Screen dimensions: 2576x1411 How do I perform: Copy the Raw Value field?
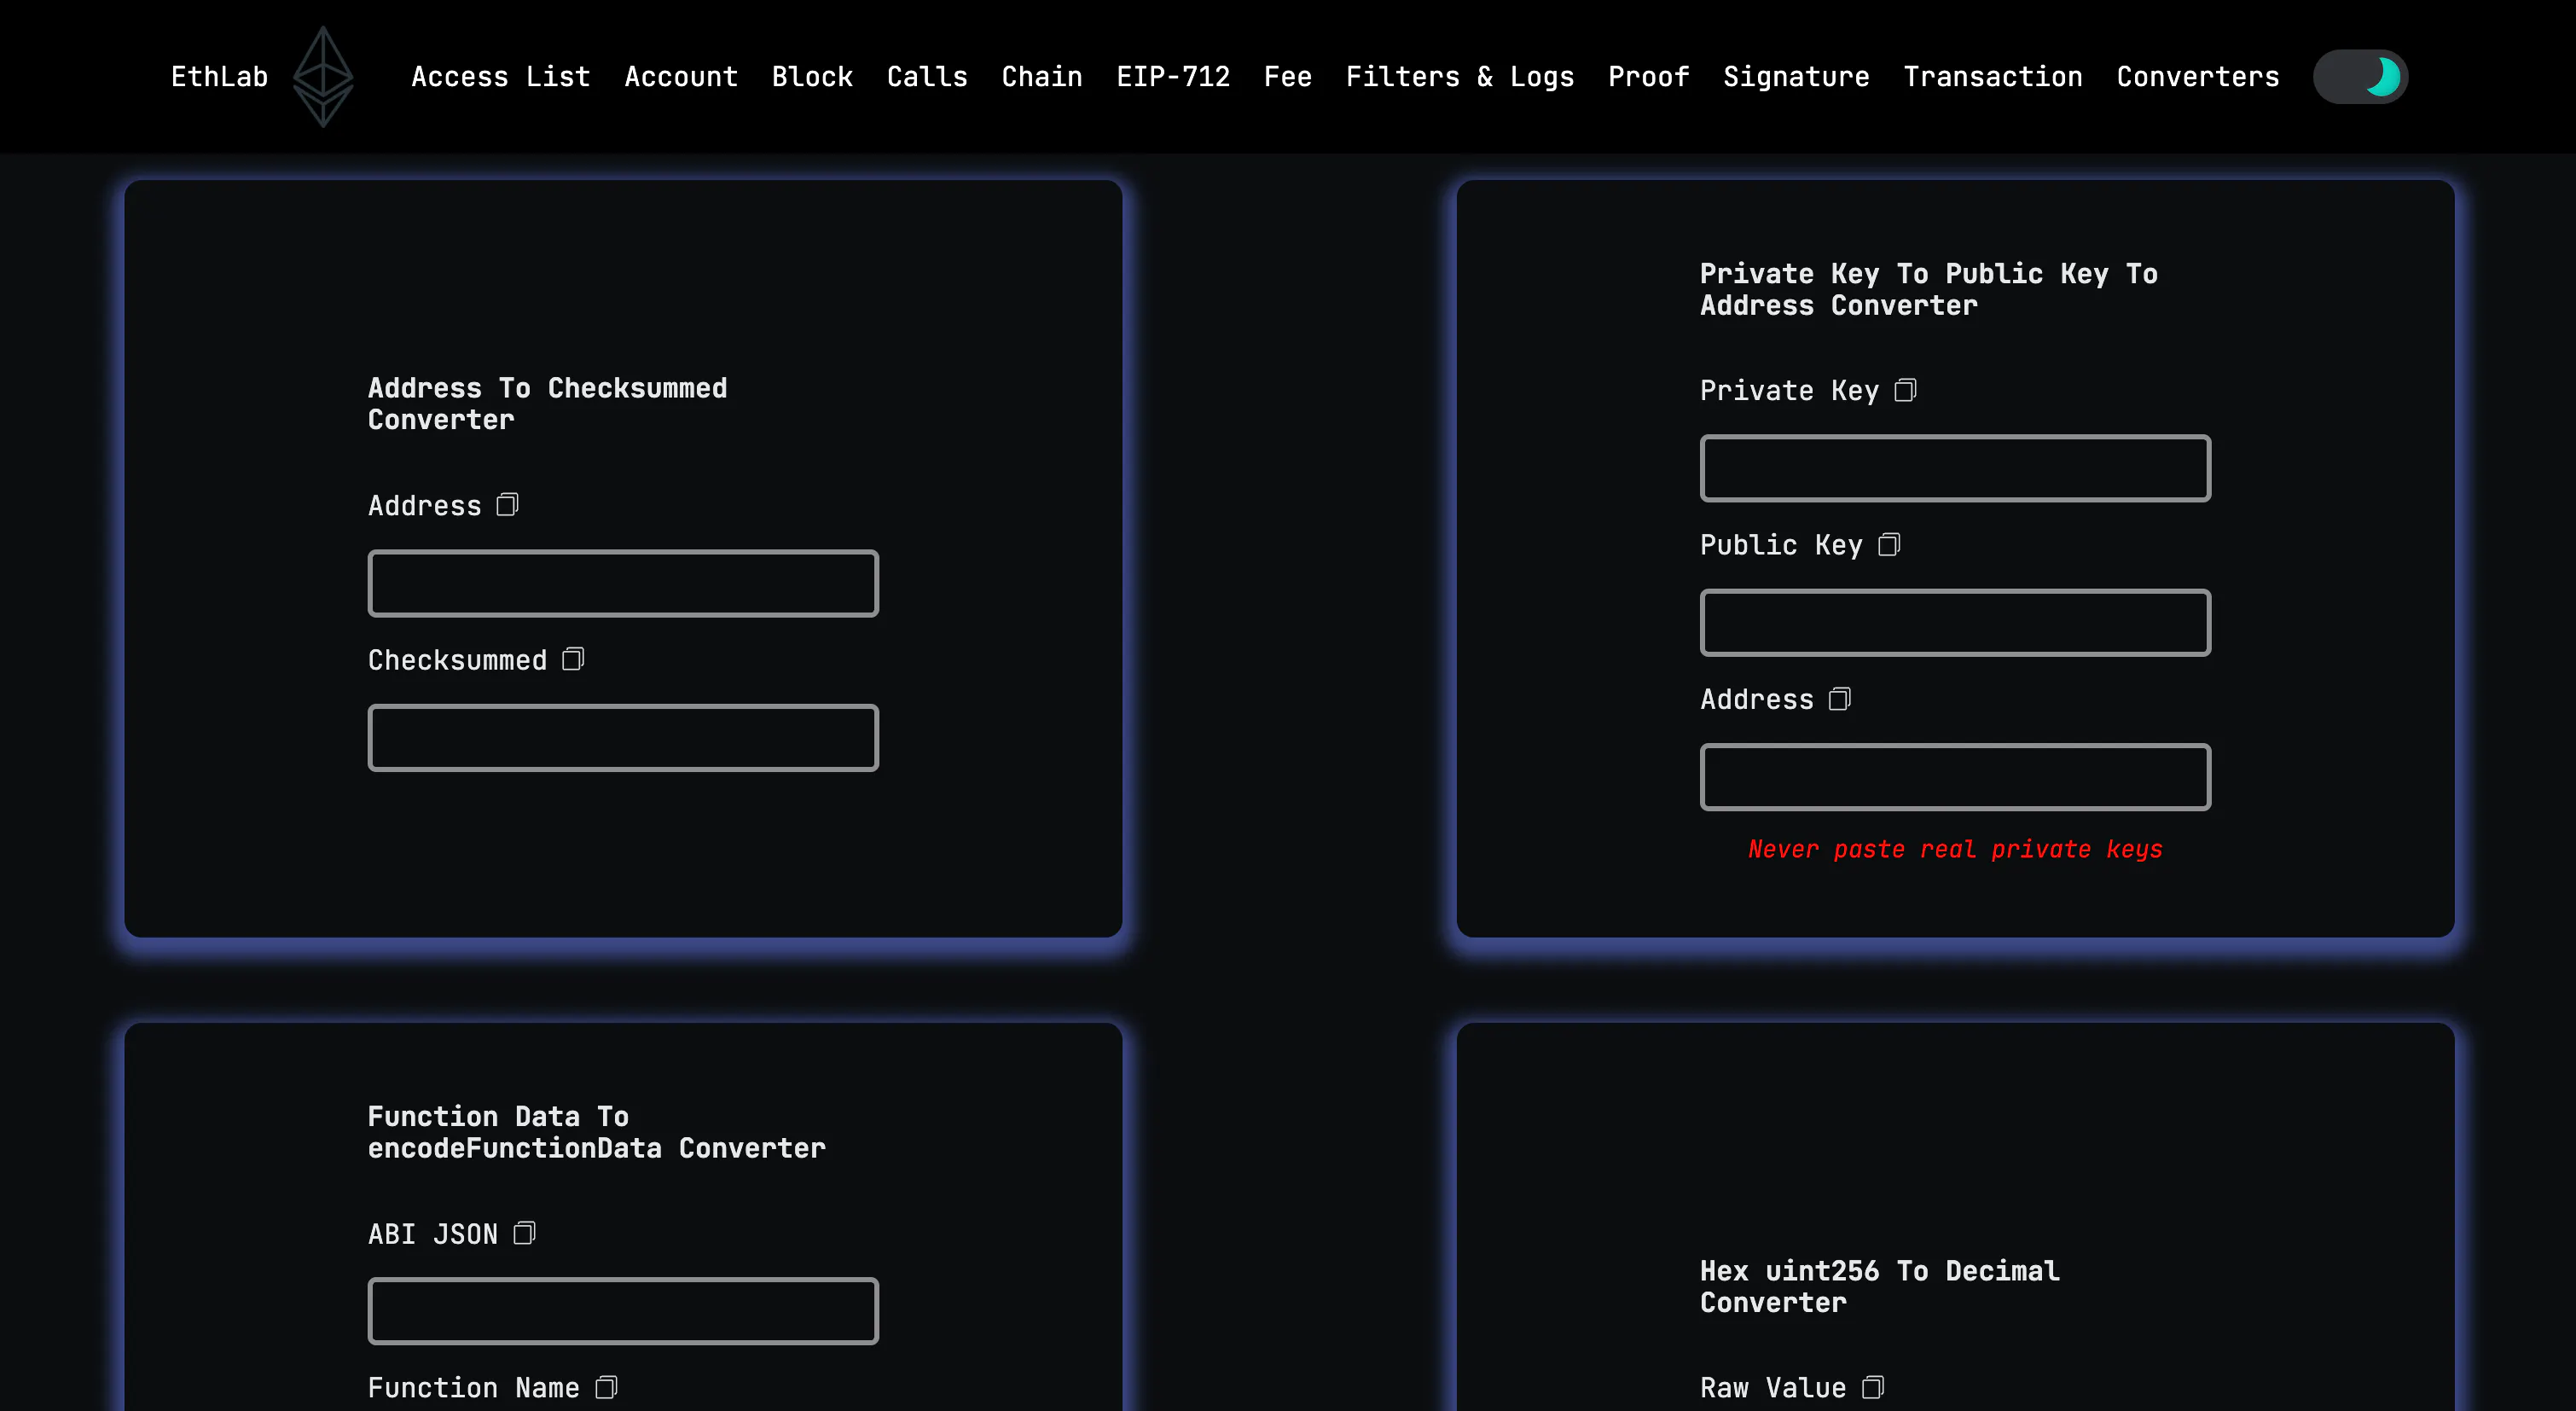coord(1873,1387)
